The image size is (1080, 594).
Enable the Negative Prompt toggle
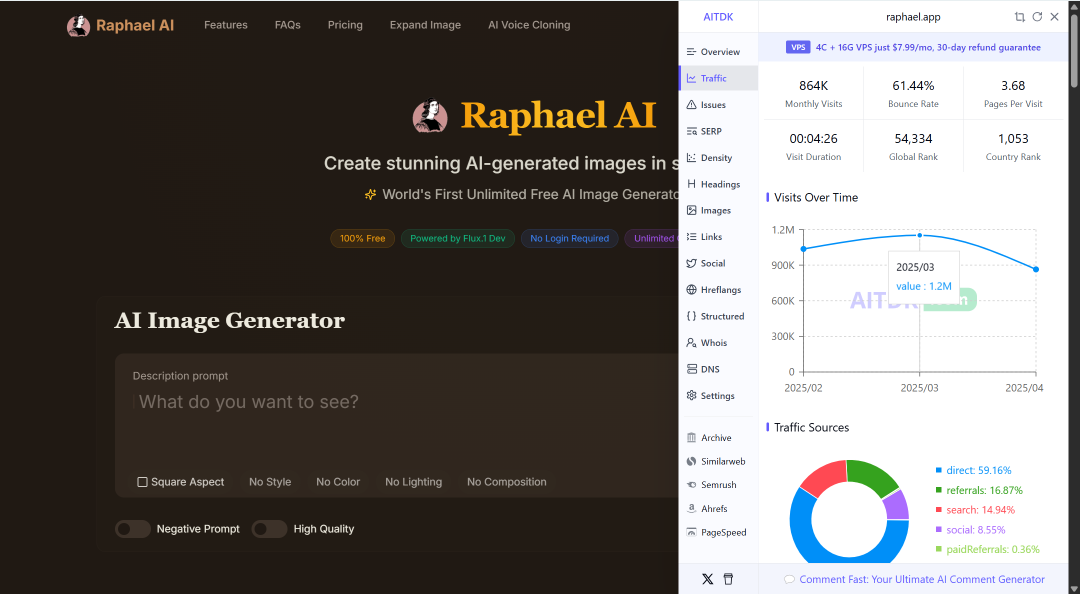pyautogui.click(x=132, y=529)
